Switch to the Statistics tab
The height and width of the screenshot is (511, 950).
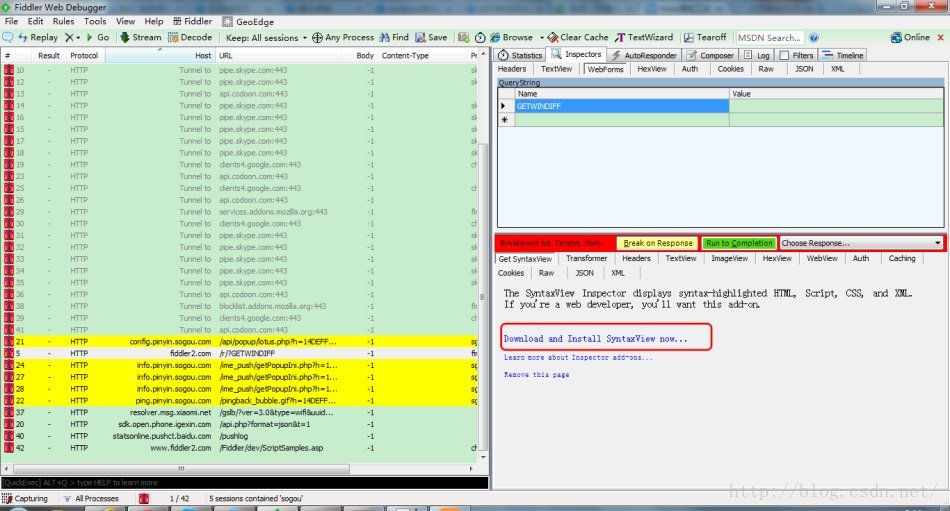click(520, 55)
